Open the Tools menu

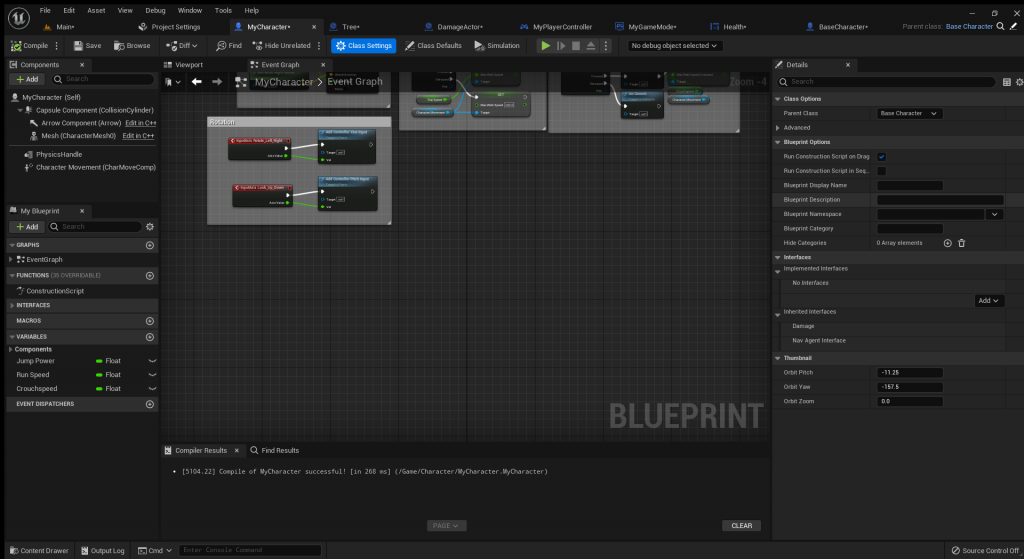pos(223,10)
